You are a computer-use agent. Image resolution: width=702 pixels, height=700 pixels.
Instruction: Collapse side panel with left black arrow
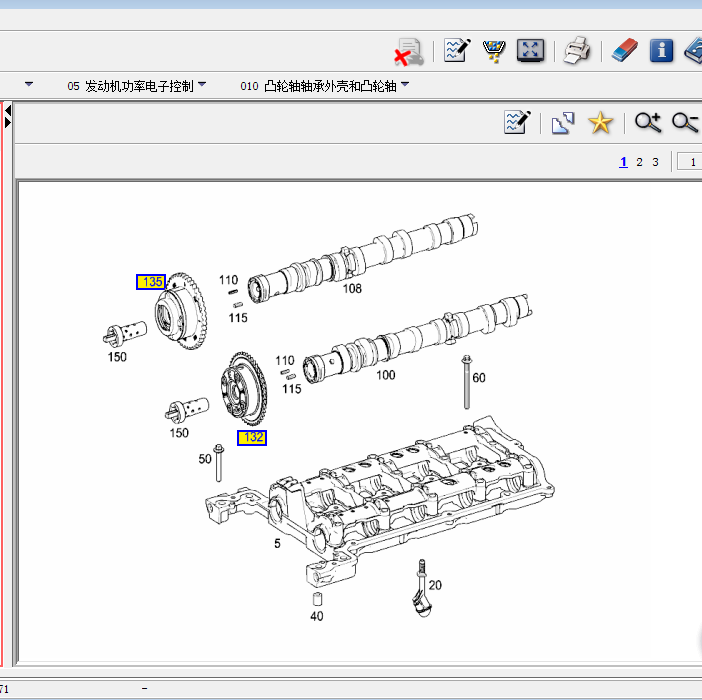tap(8, 111)
